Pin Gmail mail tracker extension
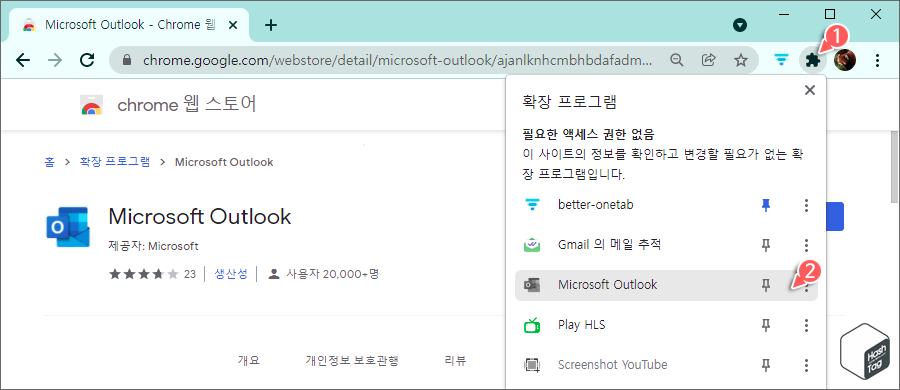900x390 pixels. [x=765, y=245]
